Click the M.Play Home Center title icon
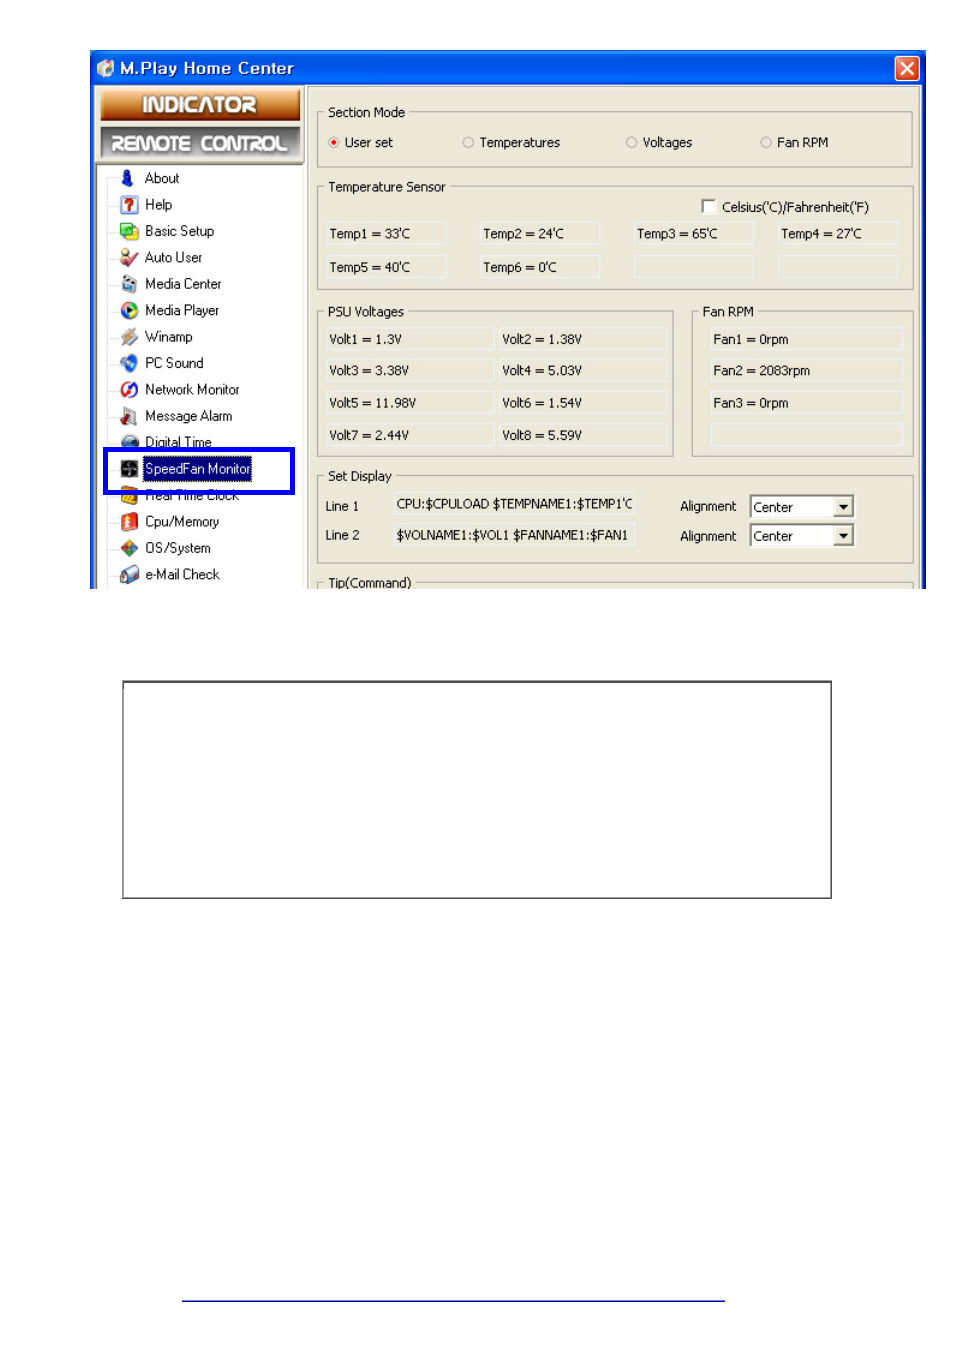954x1350 pixels. coord(106,68)
